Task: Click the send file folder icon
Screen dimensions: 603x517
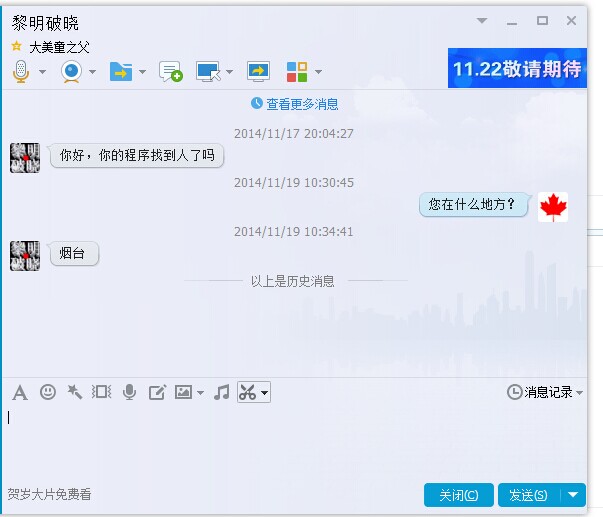Action: 120,71
